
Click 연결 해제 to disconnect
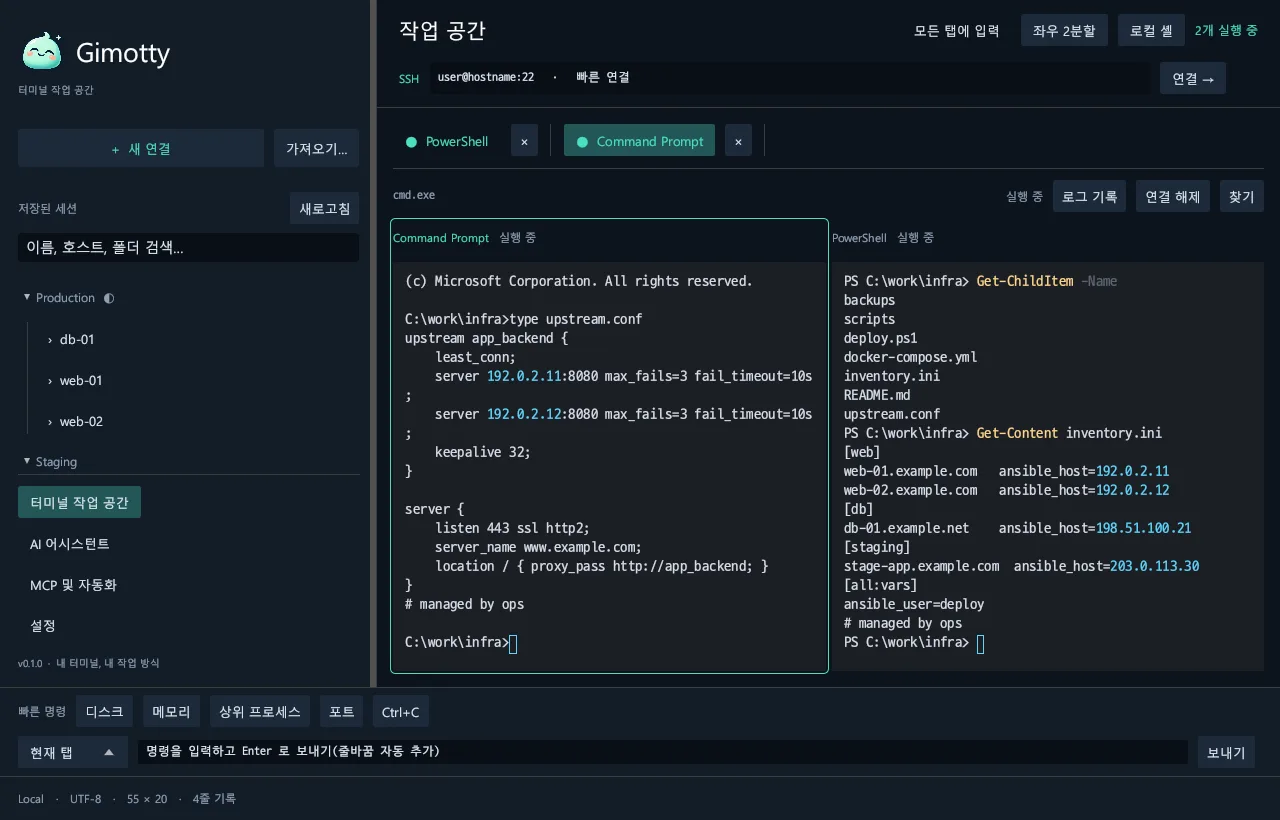click(x=1173, y=196)
